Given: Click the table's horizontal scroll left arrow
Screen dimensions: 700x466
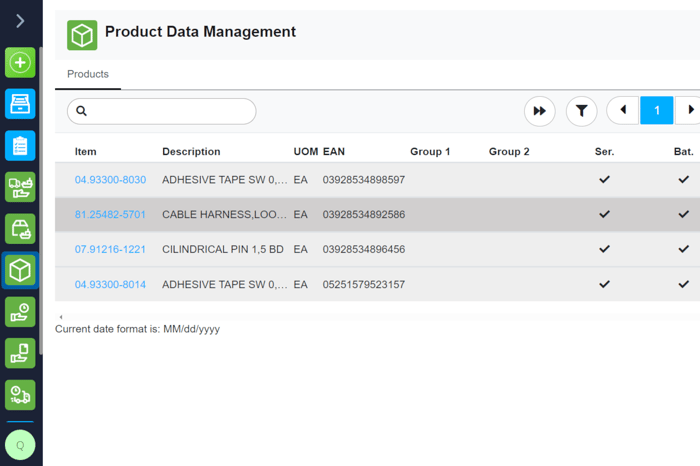Looking at the screenshot, I should (x=61, y=317).
